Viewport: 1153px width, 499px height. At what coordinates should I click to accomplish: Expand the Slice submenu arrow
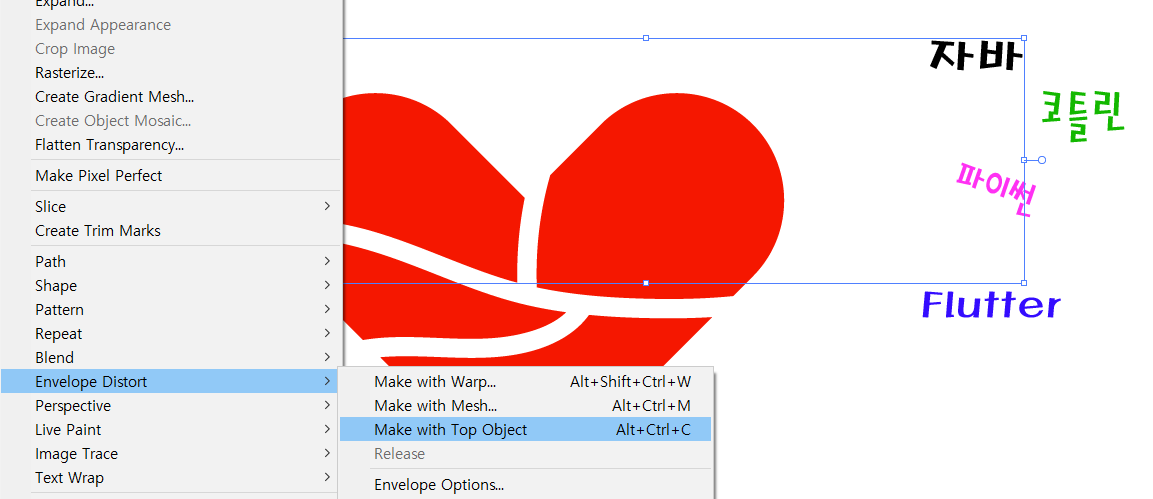pos(327,207)
